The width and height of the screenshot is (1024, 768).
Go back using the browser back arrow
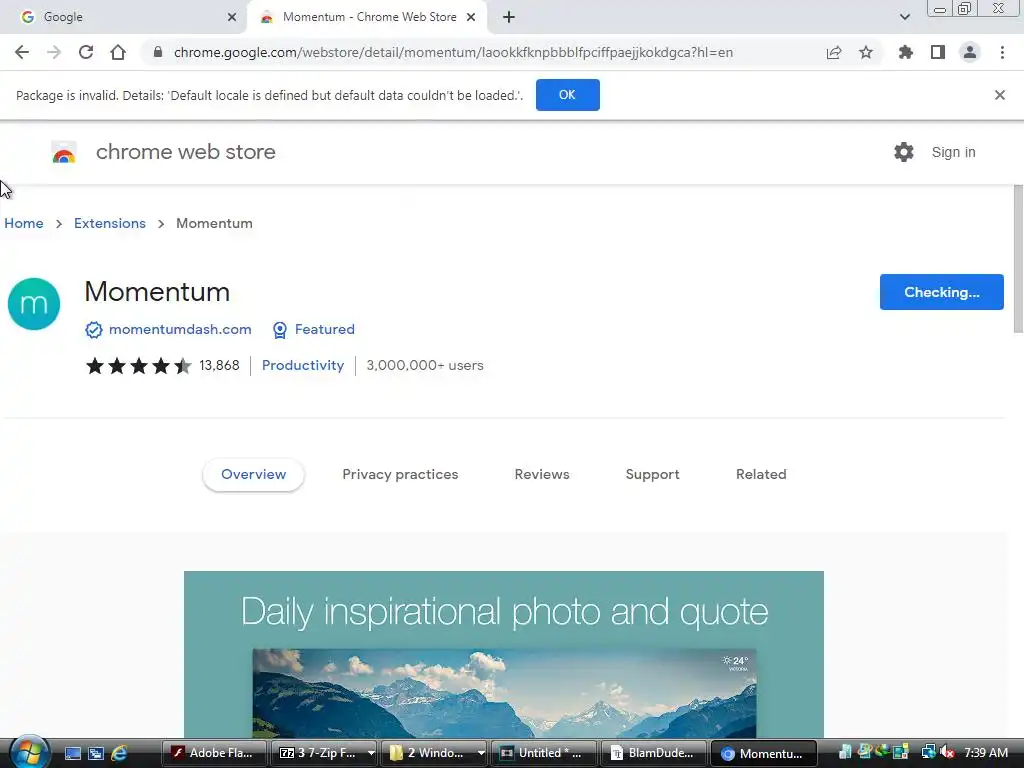(22, 52)
